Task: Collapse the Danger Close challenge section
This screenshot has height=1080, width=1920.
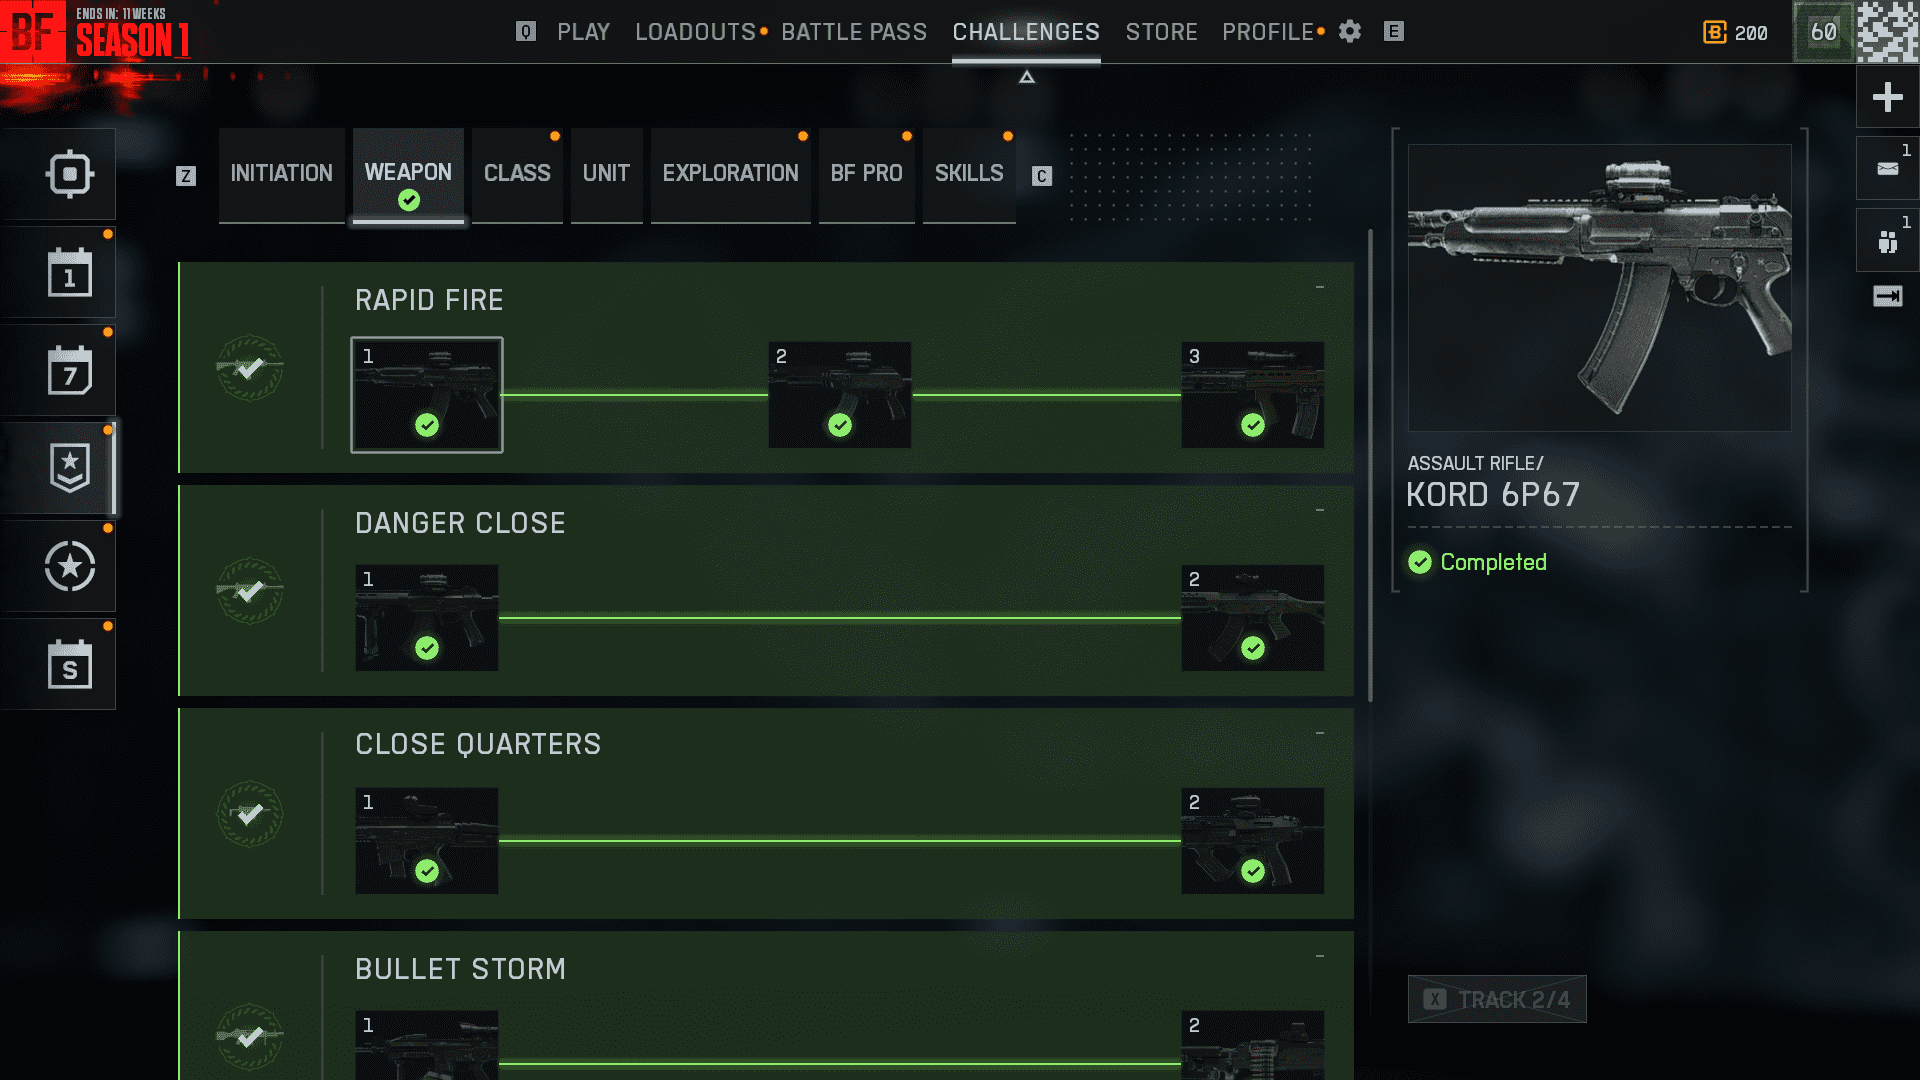Action: tap(1320, 510)
